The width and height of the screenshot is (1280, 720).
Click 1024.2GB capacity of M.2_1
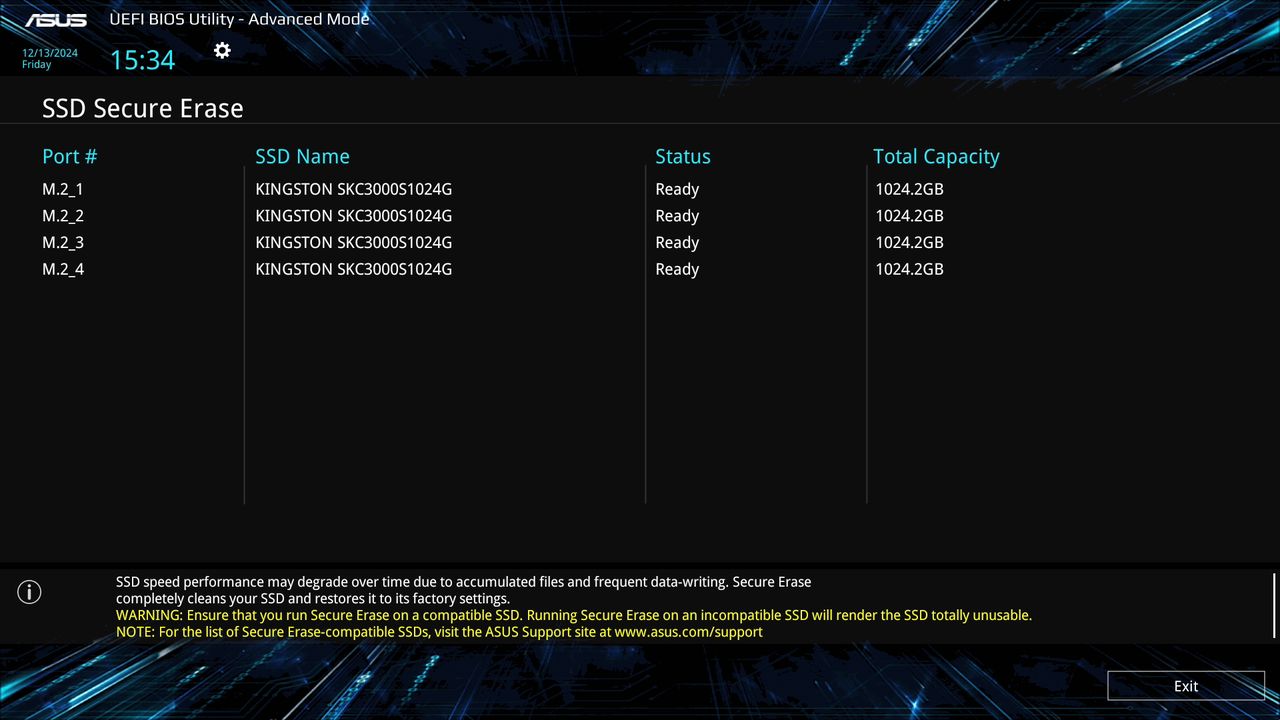(x=909, y=189)
